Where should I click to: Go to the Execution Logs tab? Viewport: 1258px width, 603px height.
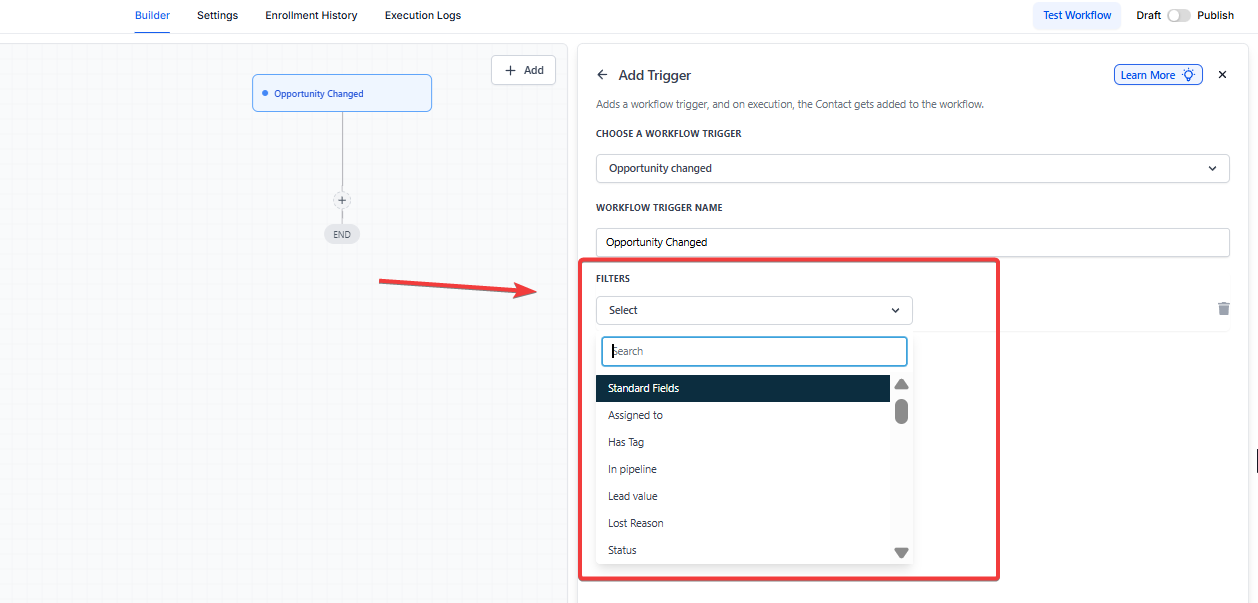pos(423,16)
